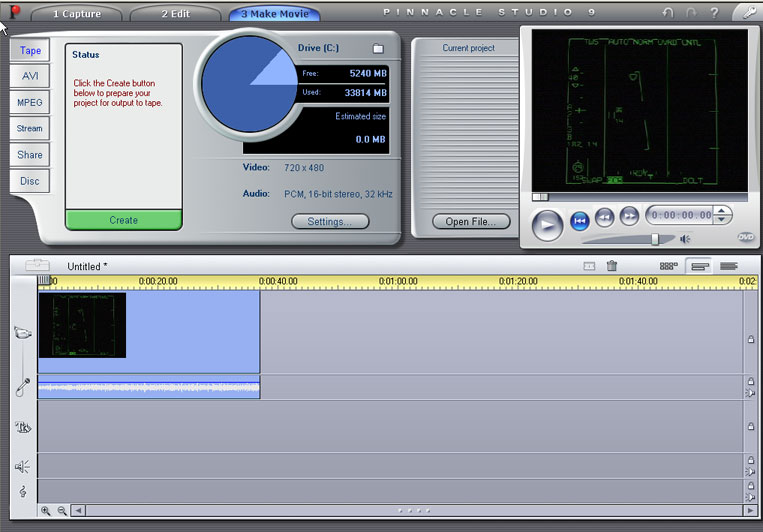
Task: Open the toolbox briefcase icon
Action: tap(37, 266)
